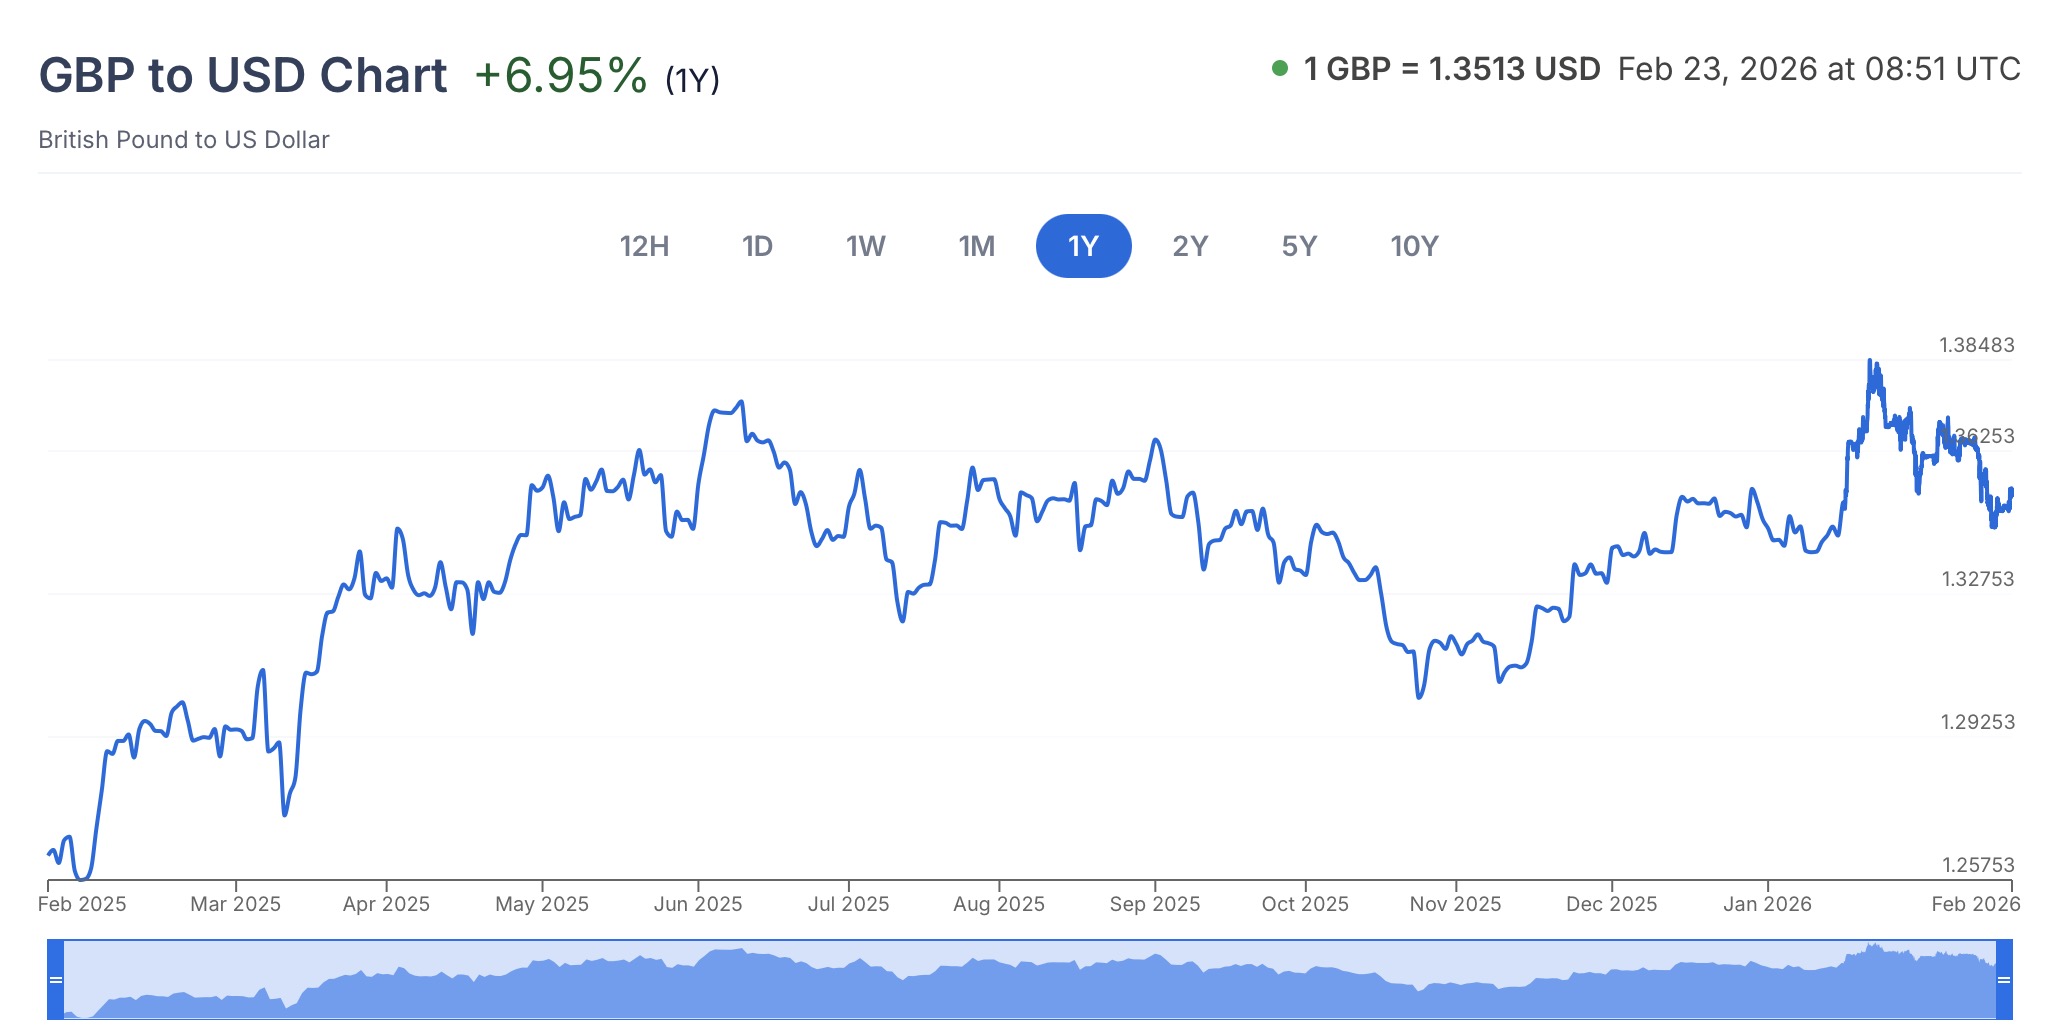The width and height of the screenshot is (2058, 1026).
Task: Select the 10Y time range
Action: (x=1414, y=246)
